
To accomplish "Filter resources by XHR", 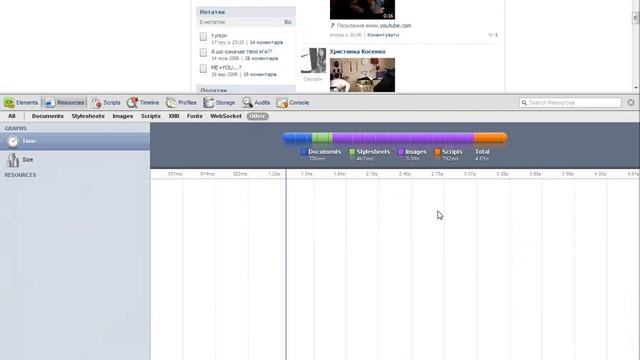I will 174,116.
